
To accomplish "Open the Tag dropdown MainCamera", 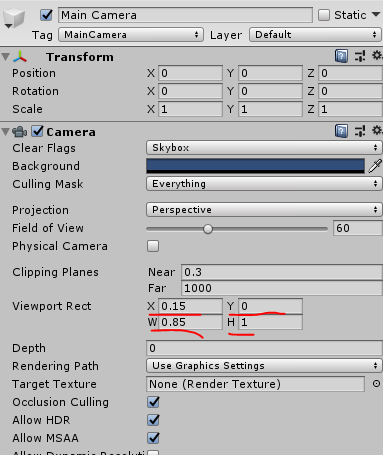I will 131,35.
